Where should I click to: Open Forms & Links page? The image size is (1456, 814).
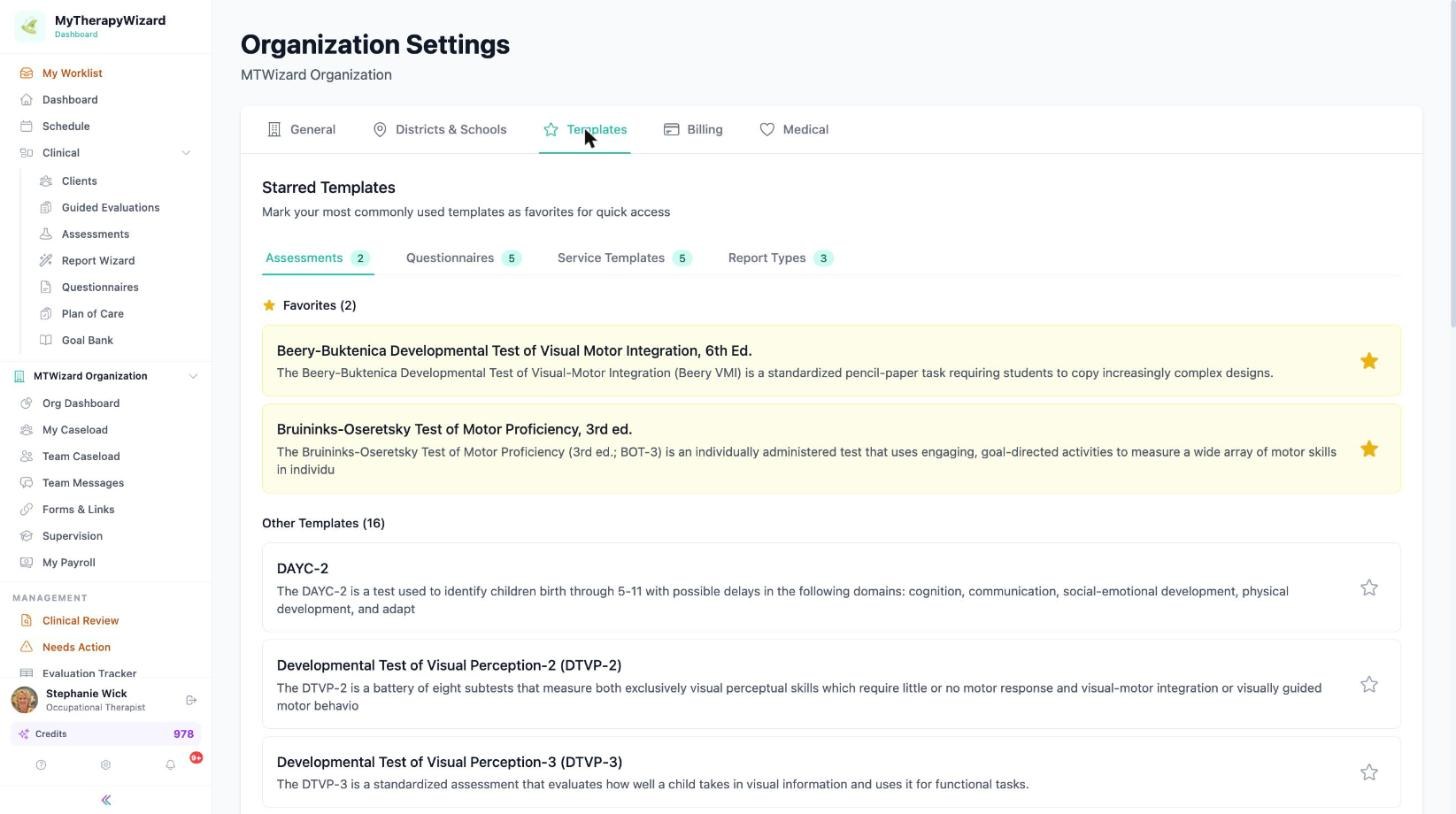[x=78, y=510]
